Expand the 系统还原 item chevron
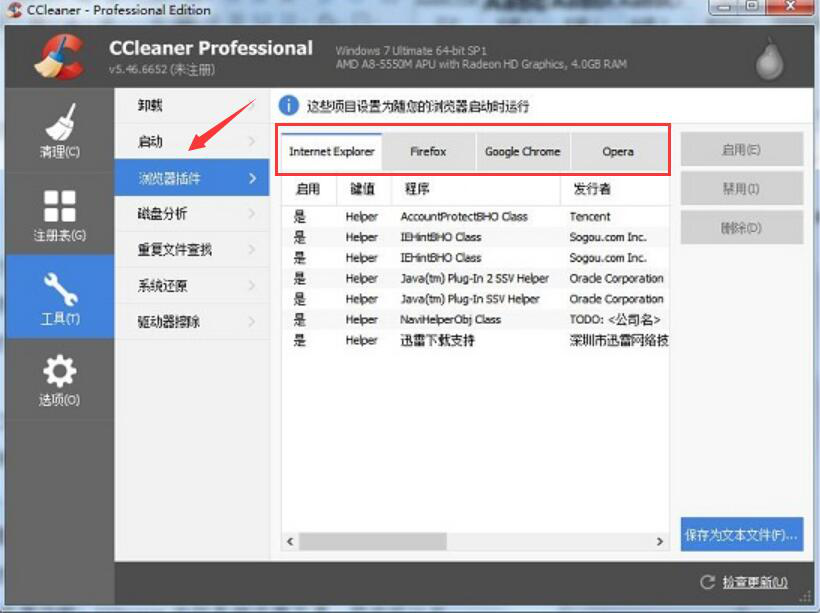The width and height of the screenshot is (820, 613). click(255, 286)
